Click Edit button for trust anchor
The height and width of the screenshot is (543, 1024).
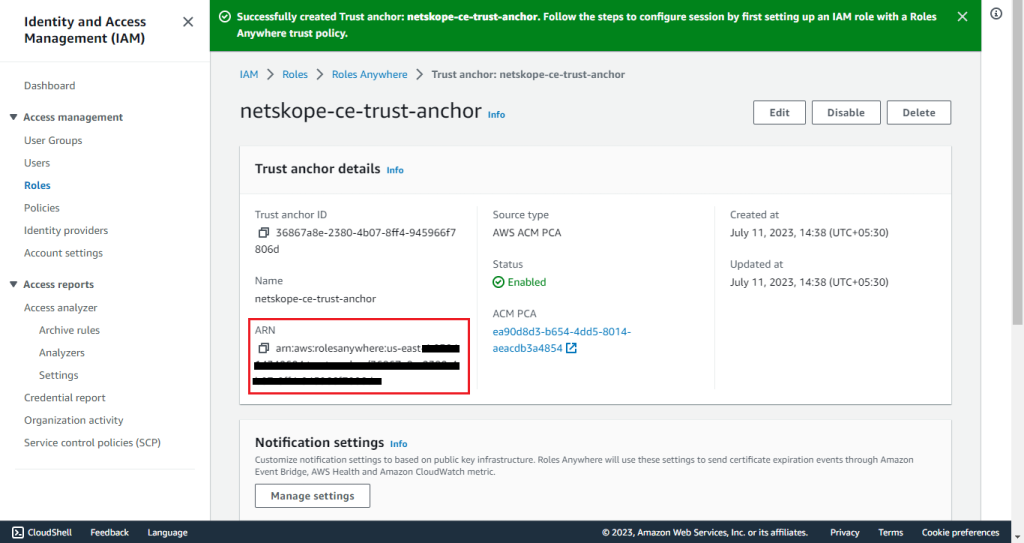pos(779,112)
